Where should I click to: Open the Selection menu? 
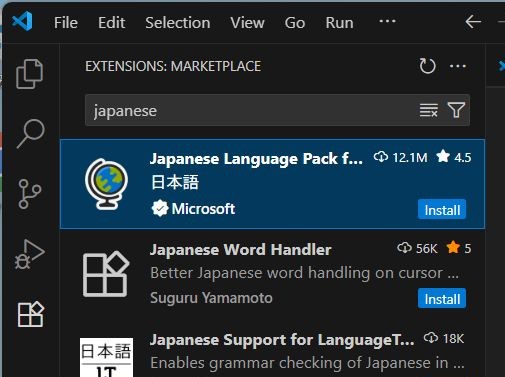[178, 23]
